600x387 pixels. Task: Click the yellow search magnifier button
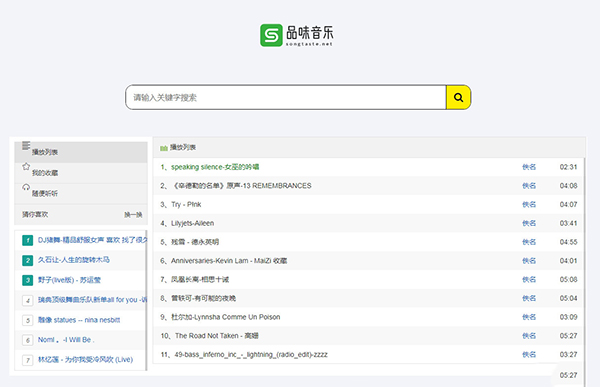coord(458,97)
